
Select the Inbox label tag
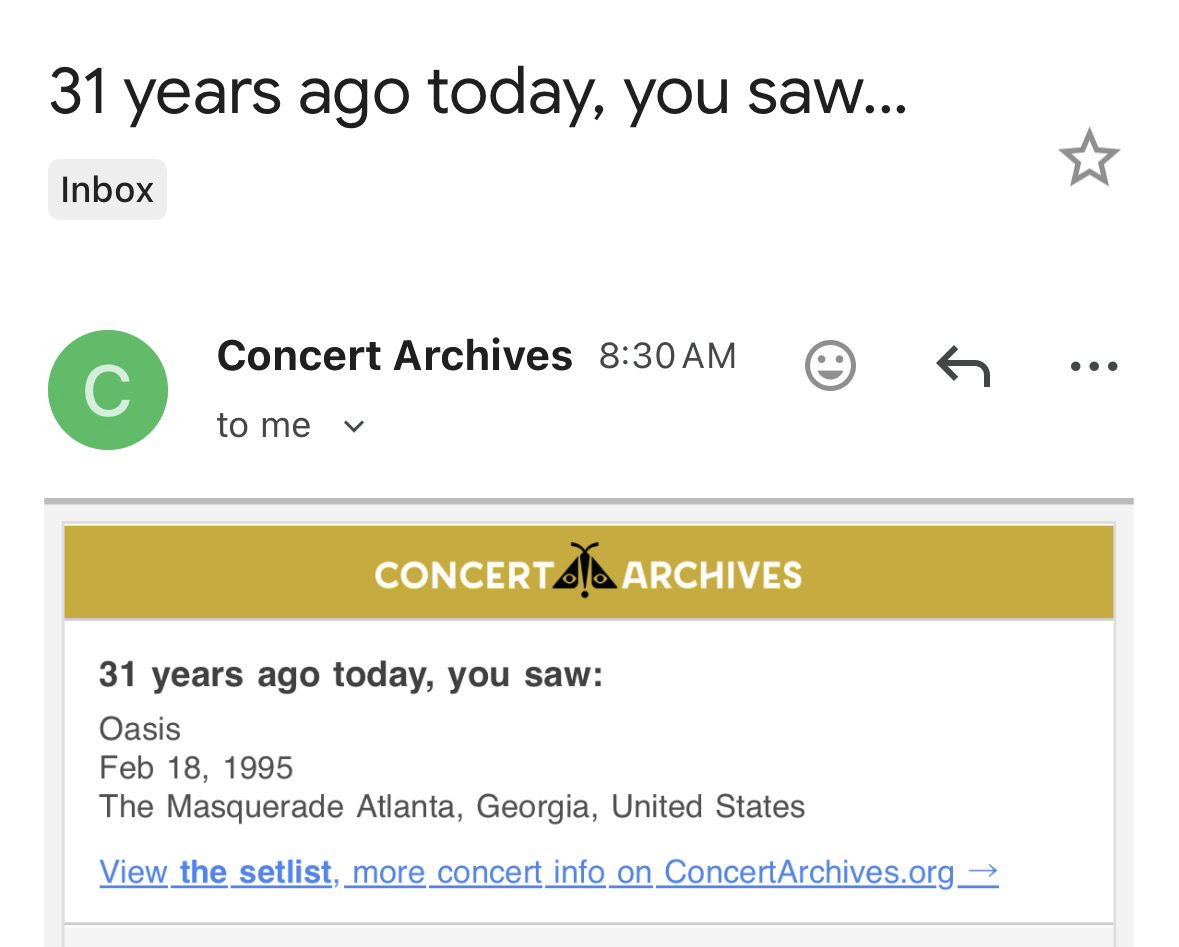click(107, 189)
